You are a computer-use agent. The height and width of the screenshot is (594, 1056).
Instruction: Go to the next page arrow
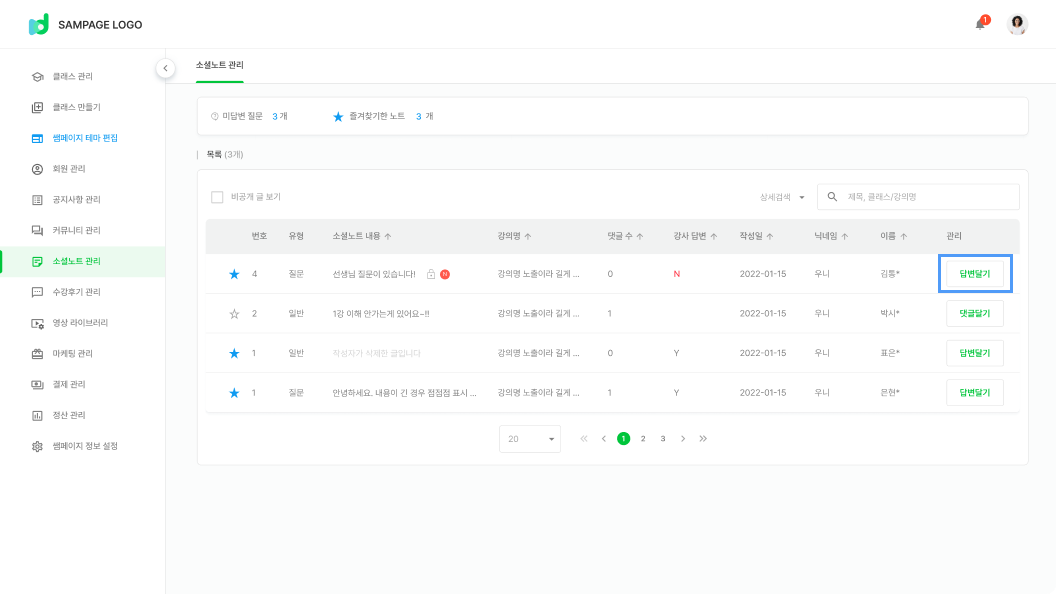click(683, 438)
